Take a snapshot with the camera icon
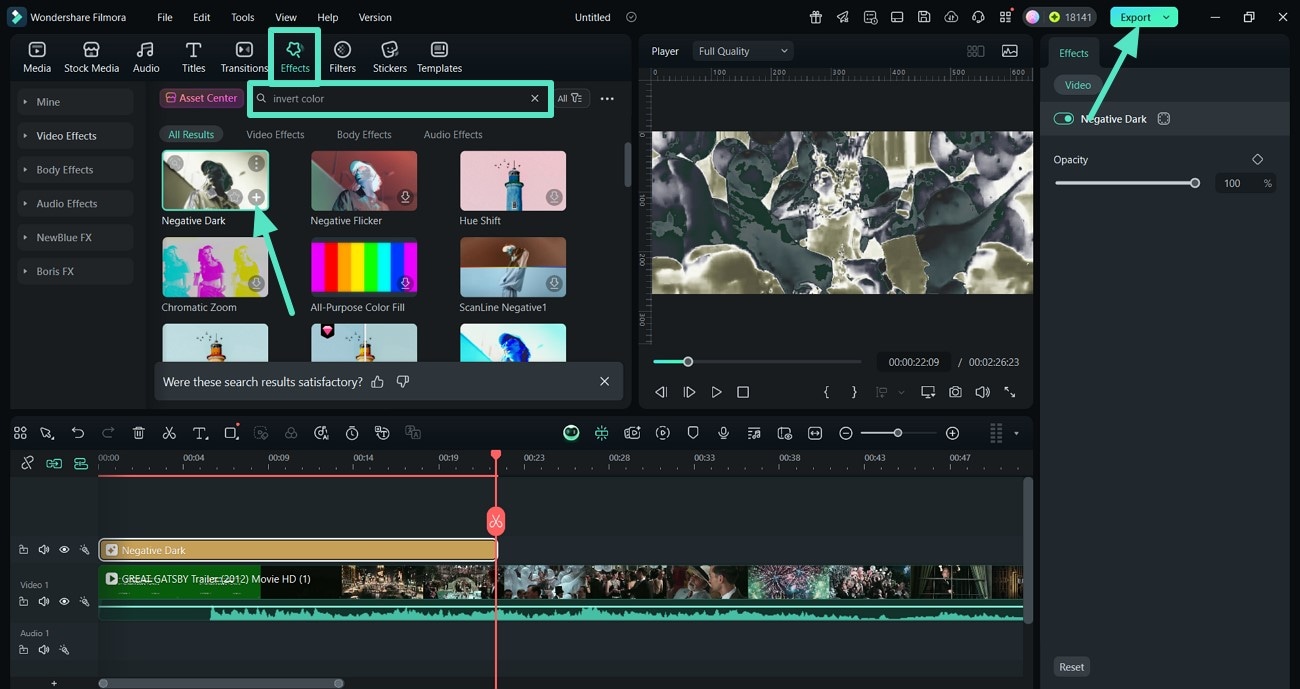 [x=955, y=392]
